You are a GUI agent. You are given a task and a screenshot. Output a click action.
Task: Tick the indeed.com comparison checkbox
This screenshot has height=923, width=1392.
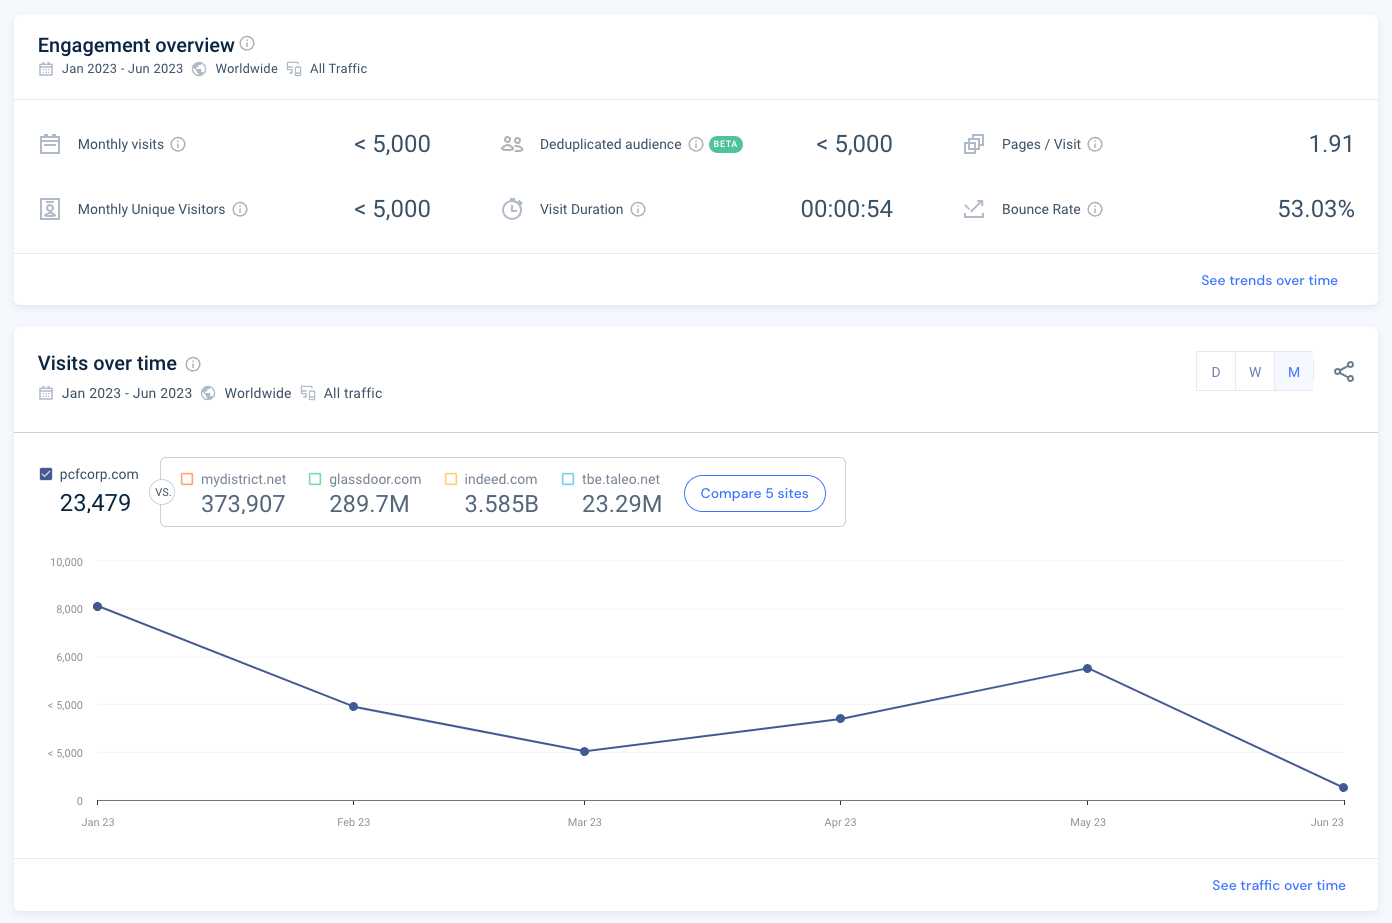click(451, 479)
